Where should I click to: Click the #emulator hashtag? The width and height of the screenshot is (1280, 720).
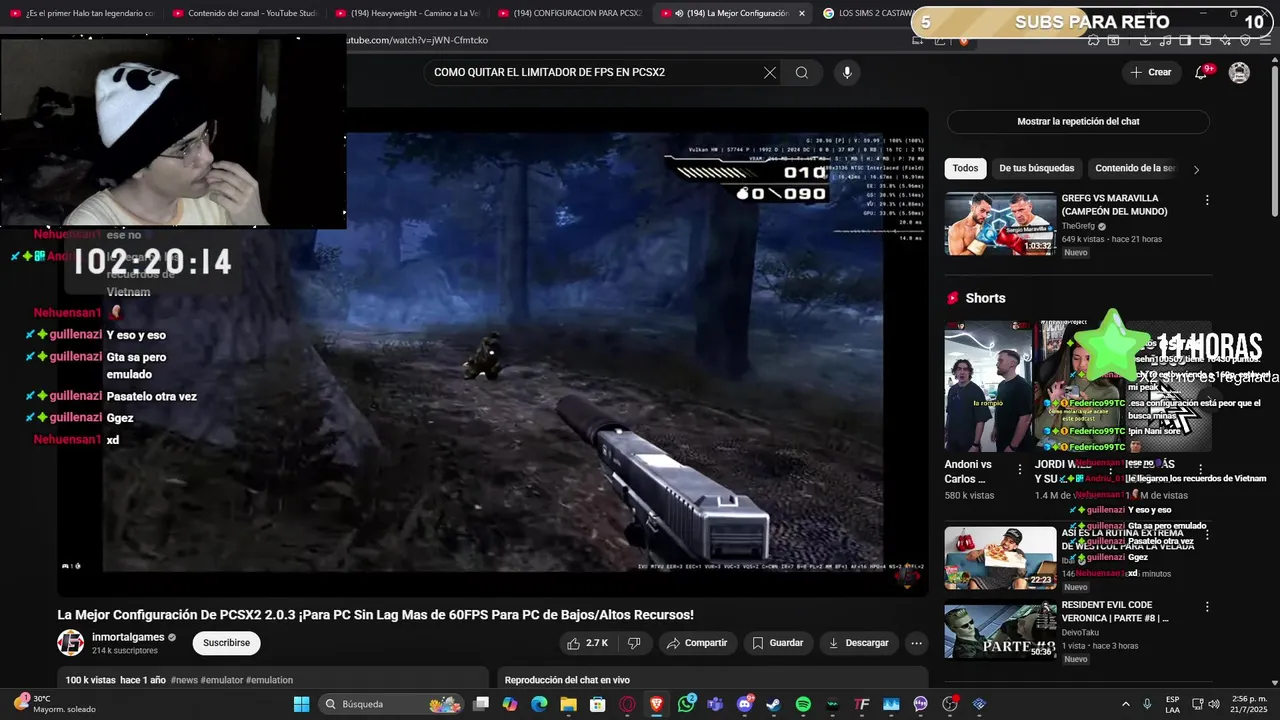click(221, 680)
